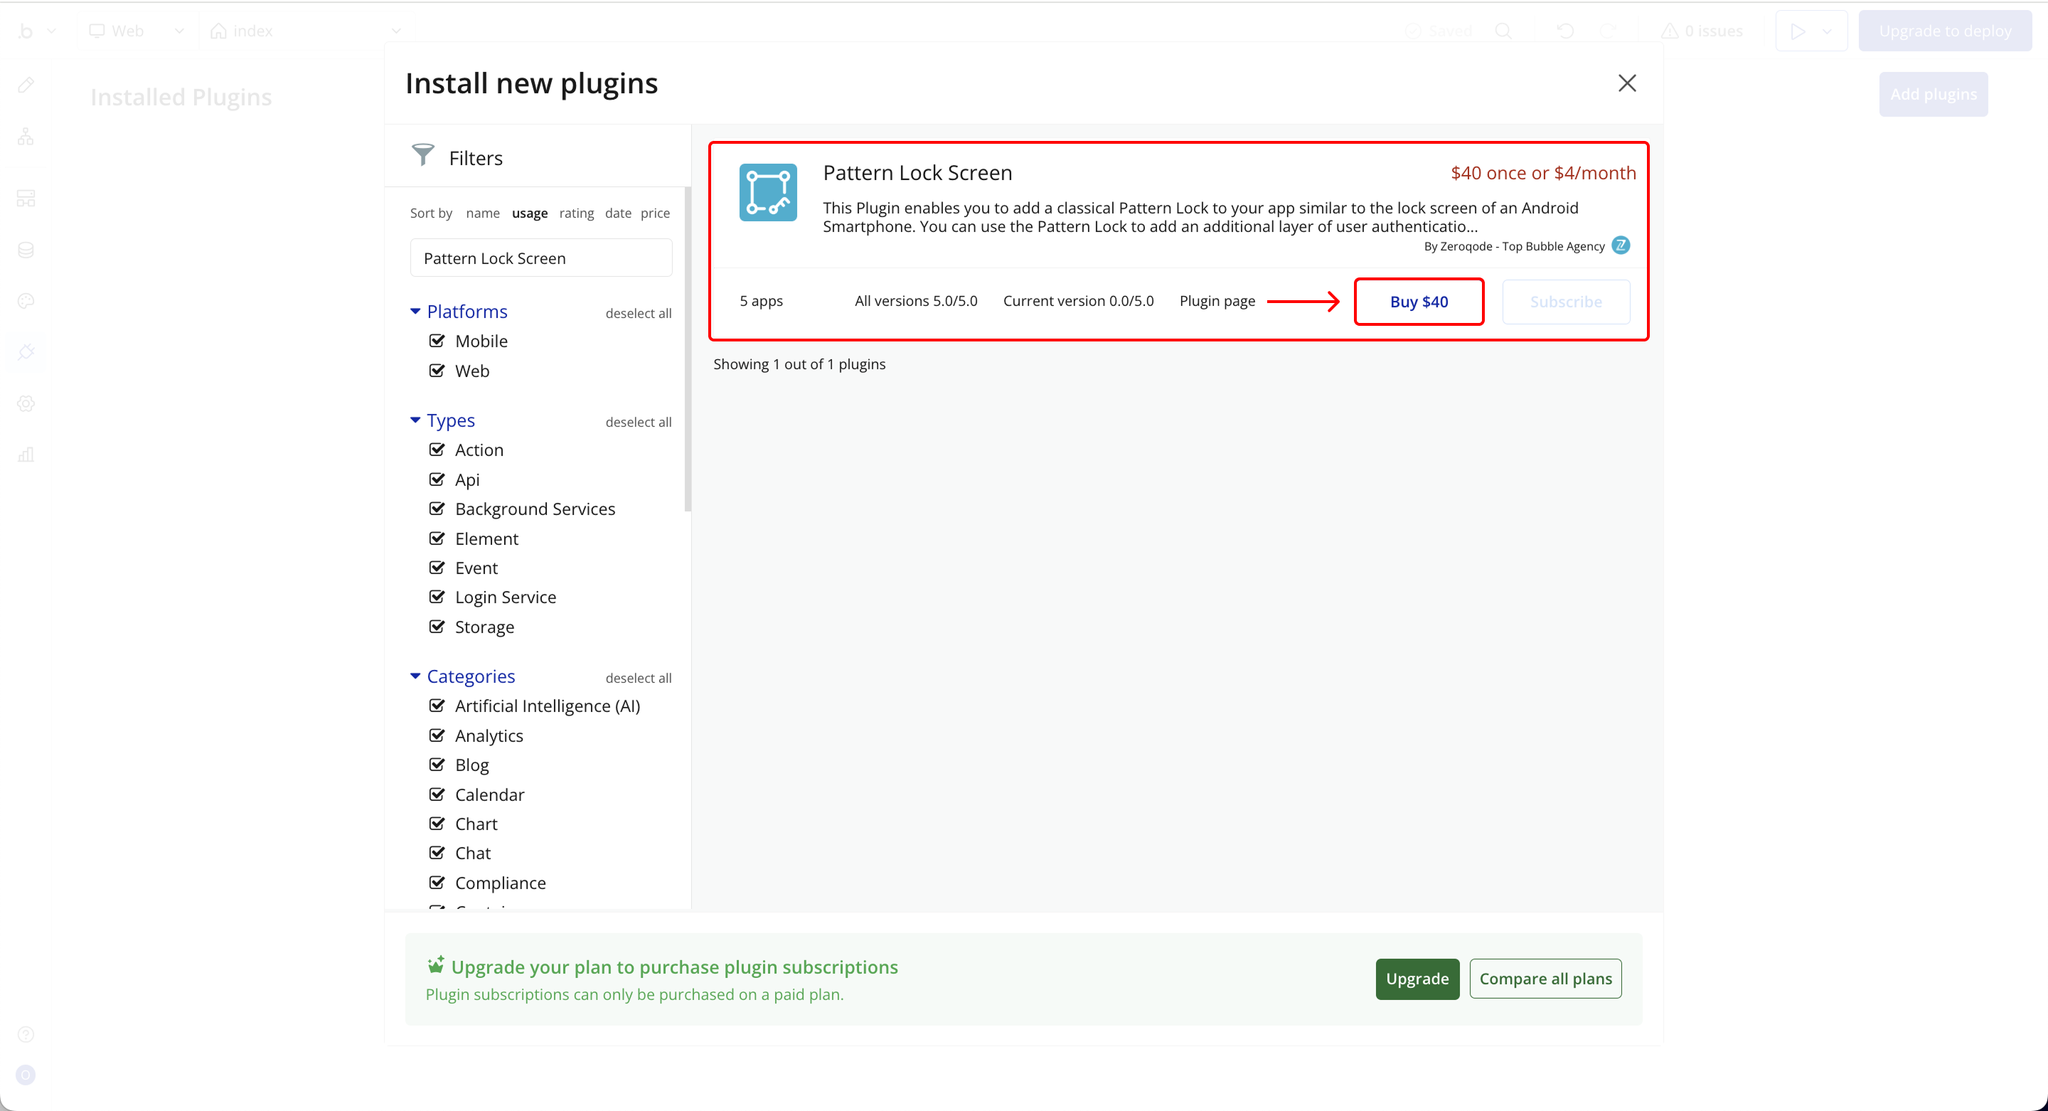Click the Pattern Lock Screen plugin icon
This screenshot has width=2048, height=1111.
[768, 192]
